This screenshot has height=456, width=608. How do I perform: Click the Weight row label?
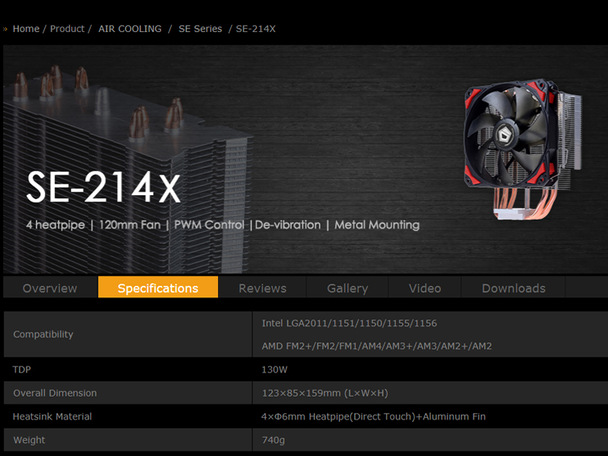(29, 440)
